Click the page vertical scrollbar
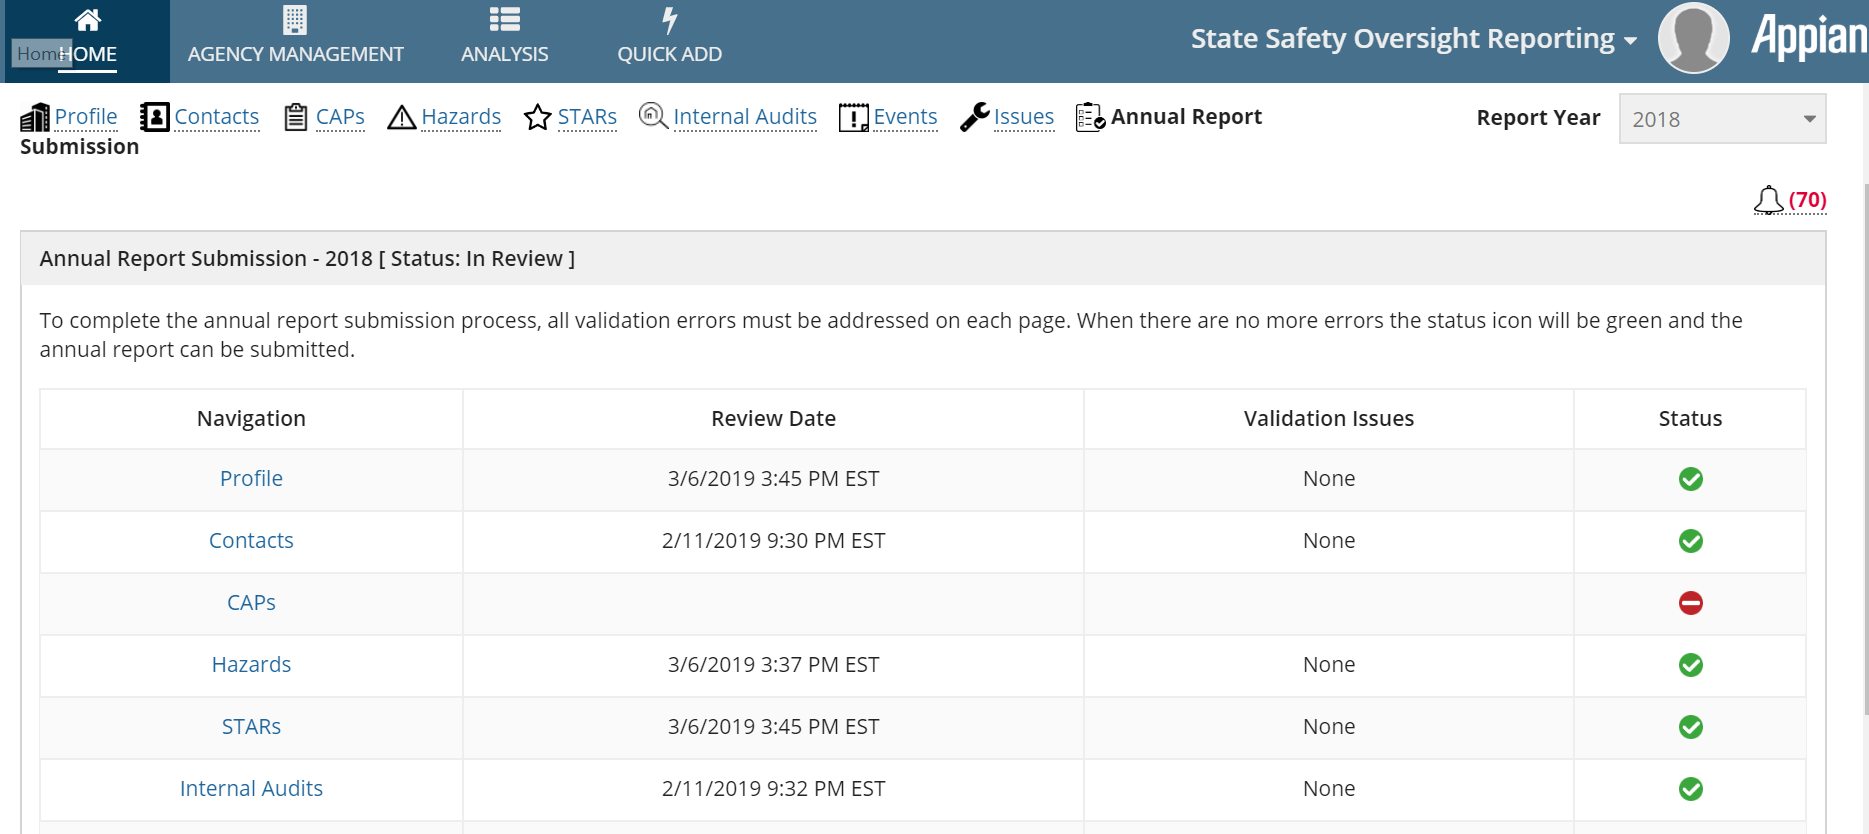Screen dimensions: 1869x834 pos(1865,450)
